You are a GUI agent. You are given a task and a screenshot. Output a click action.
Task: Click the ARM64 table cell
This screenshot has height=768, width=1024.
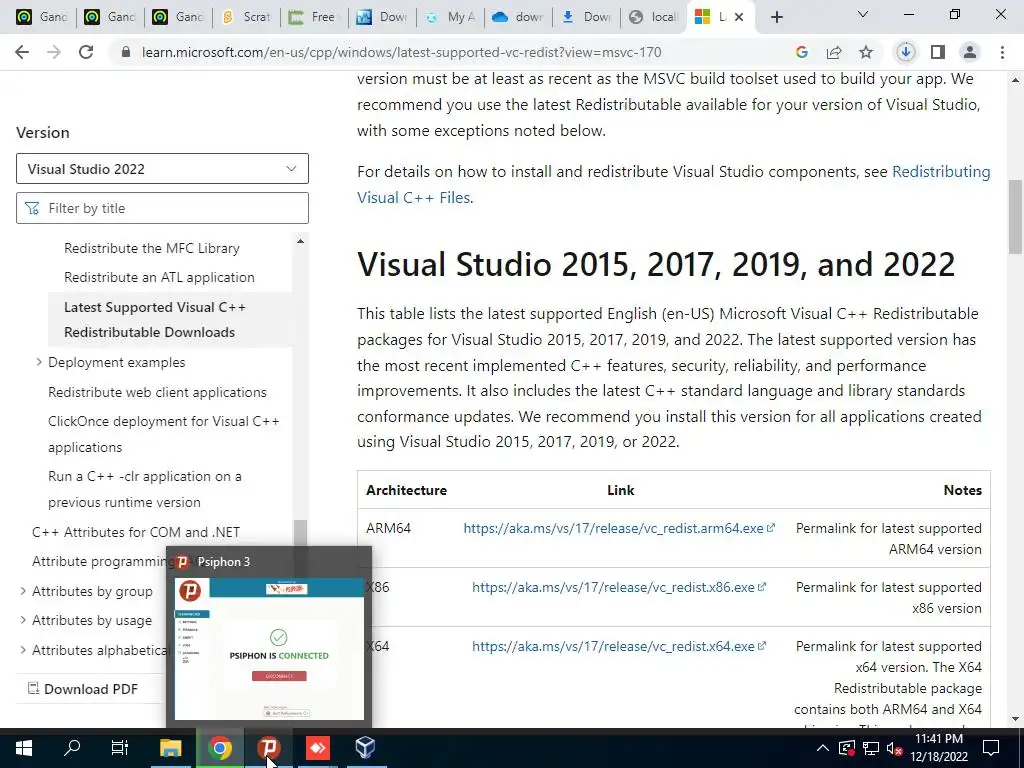[x=389, y=528]
